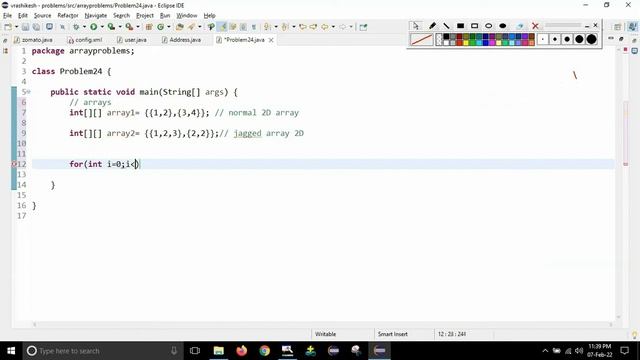Expand the Debug configurations dropdown arrow

click(84, 27)
